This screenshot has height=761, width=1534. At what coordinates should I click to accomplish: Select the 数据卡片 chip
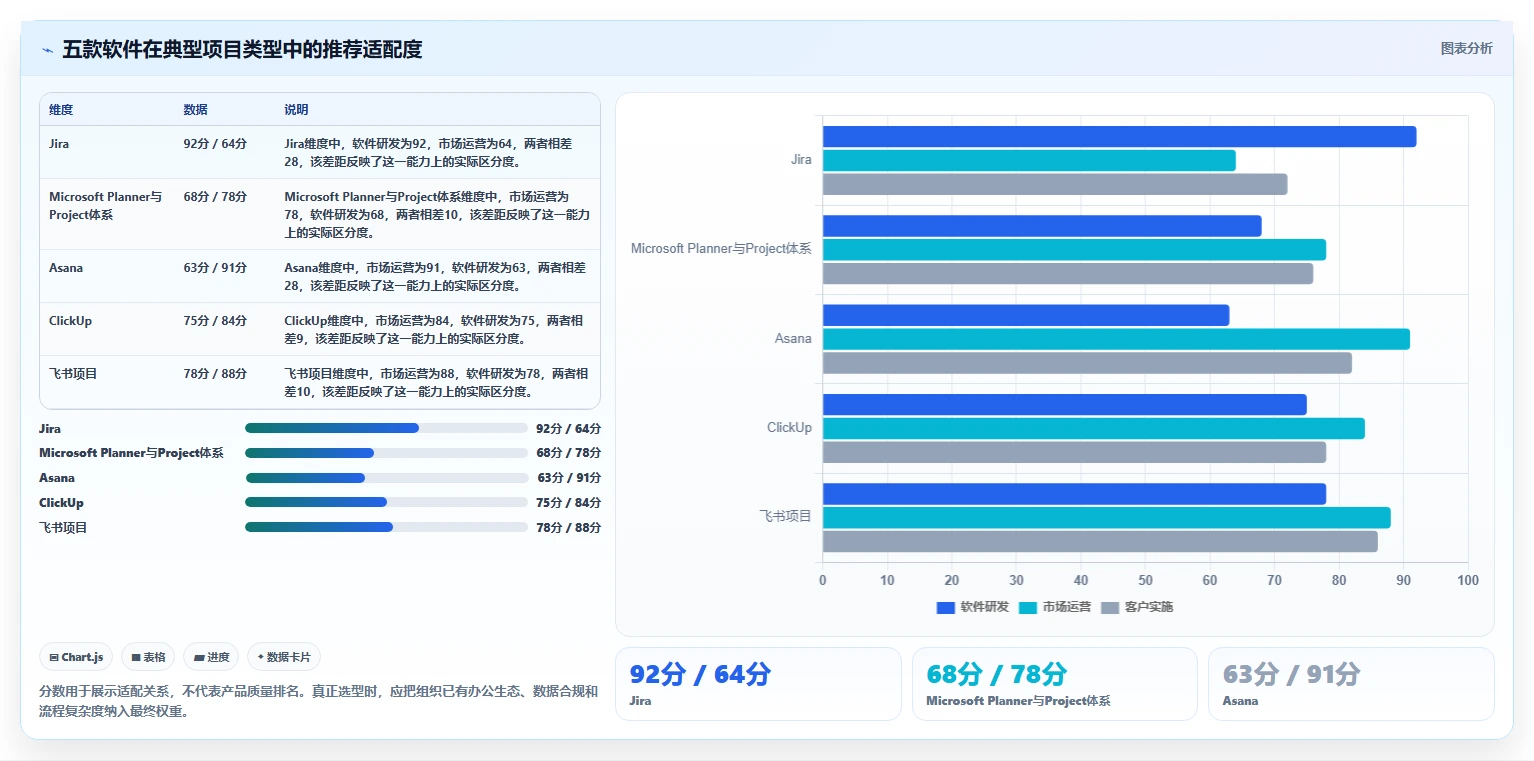284,657
